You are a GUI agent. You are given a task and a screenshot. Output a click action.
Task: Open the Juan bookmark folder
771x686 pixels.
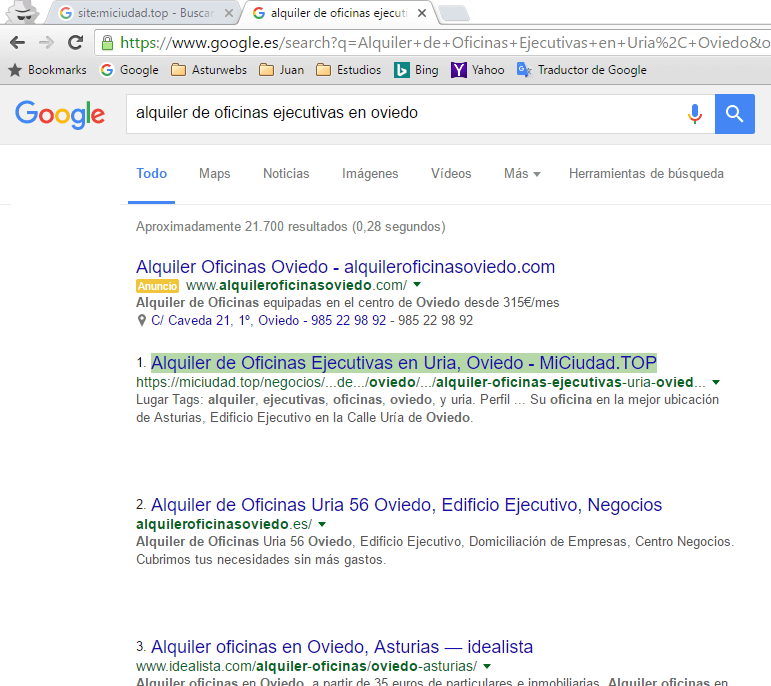coord(282,70)
